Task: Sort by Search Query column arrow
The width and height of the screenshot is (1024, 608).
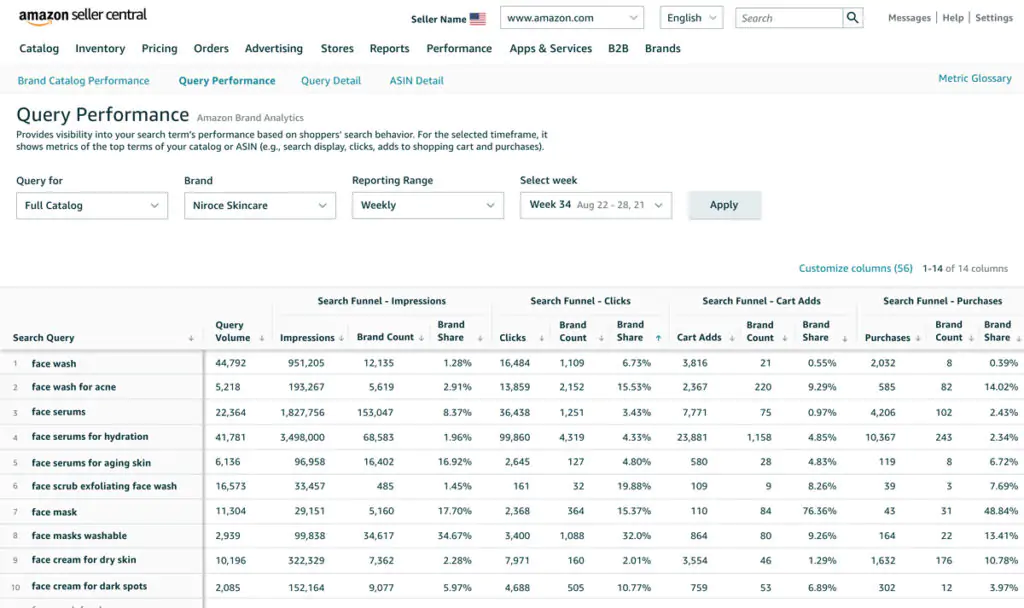Action: click(x=191, y=338)
